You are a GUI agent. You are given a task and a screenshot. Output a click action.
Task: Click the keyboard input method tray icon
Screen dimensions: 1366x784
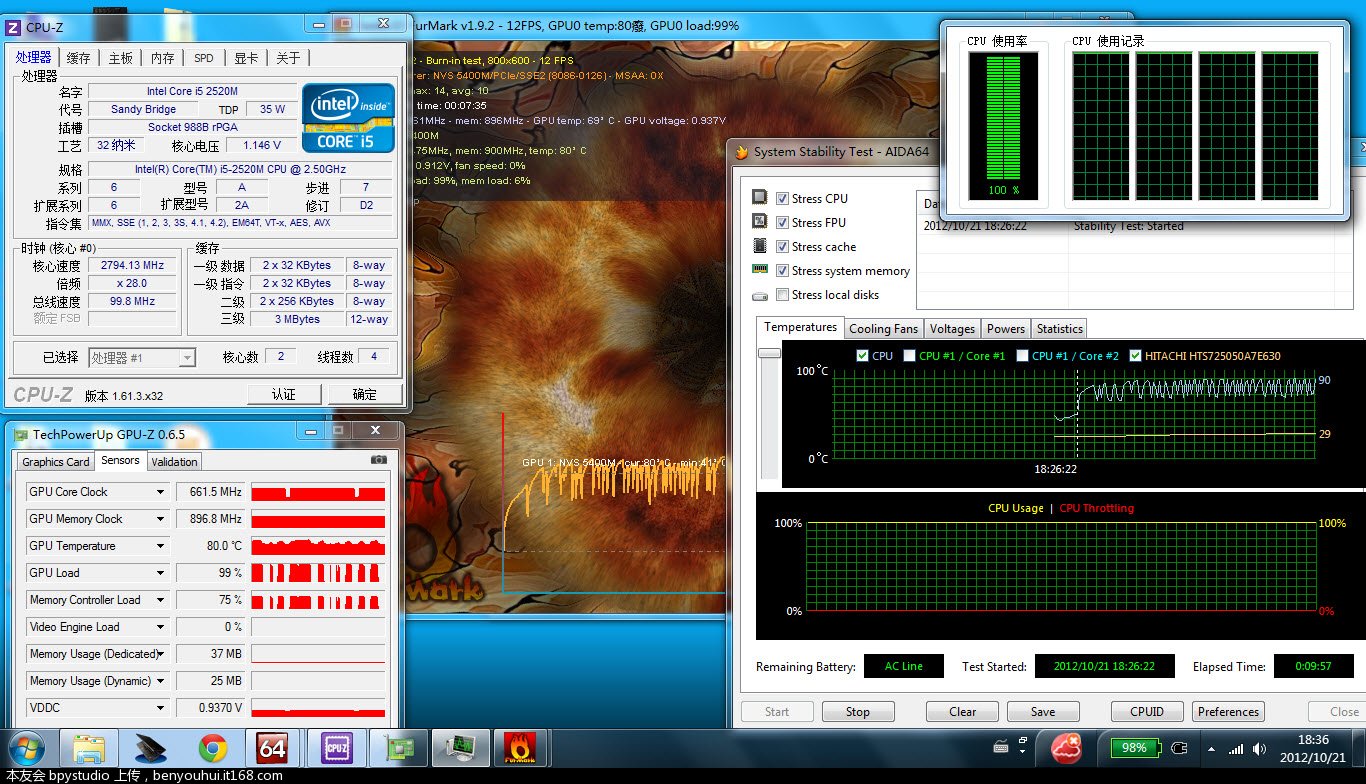coord(1000,745)
